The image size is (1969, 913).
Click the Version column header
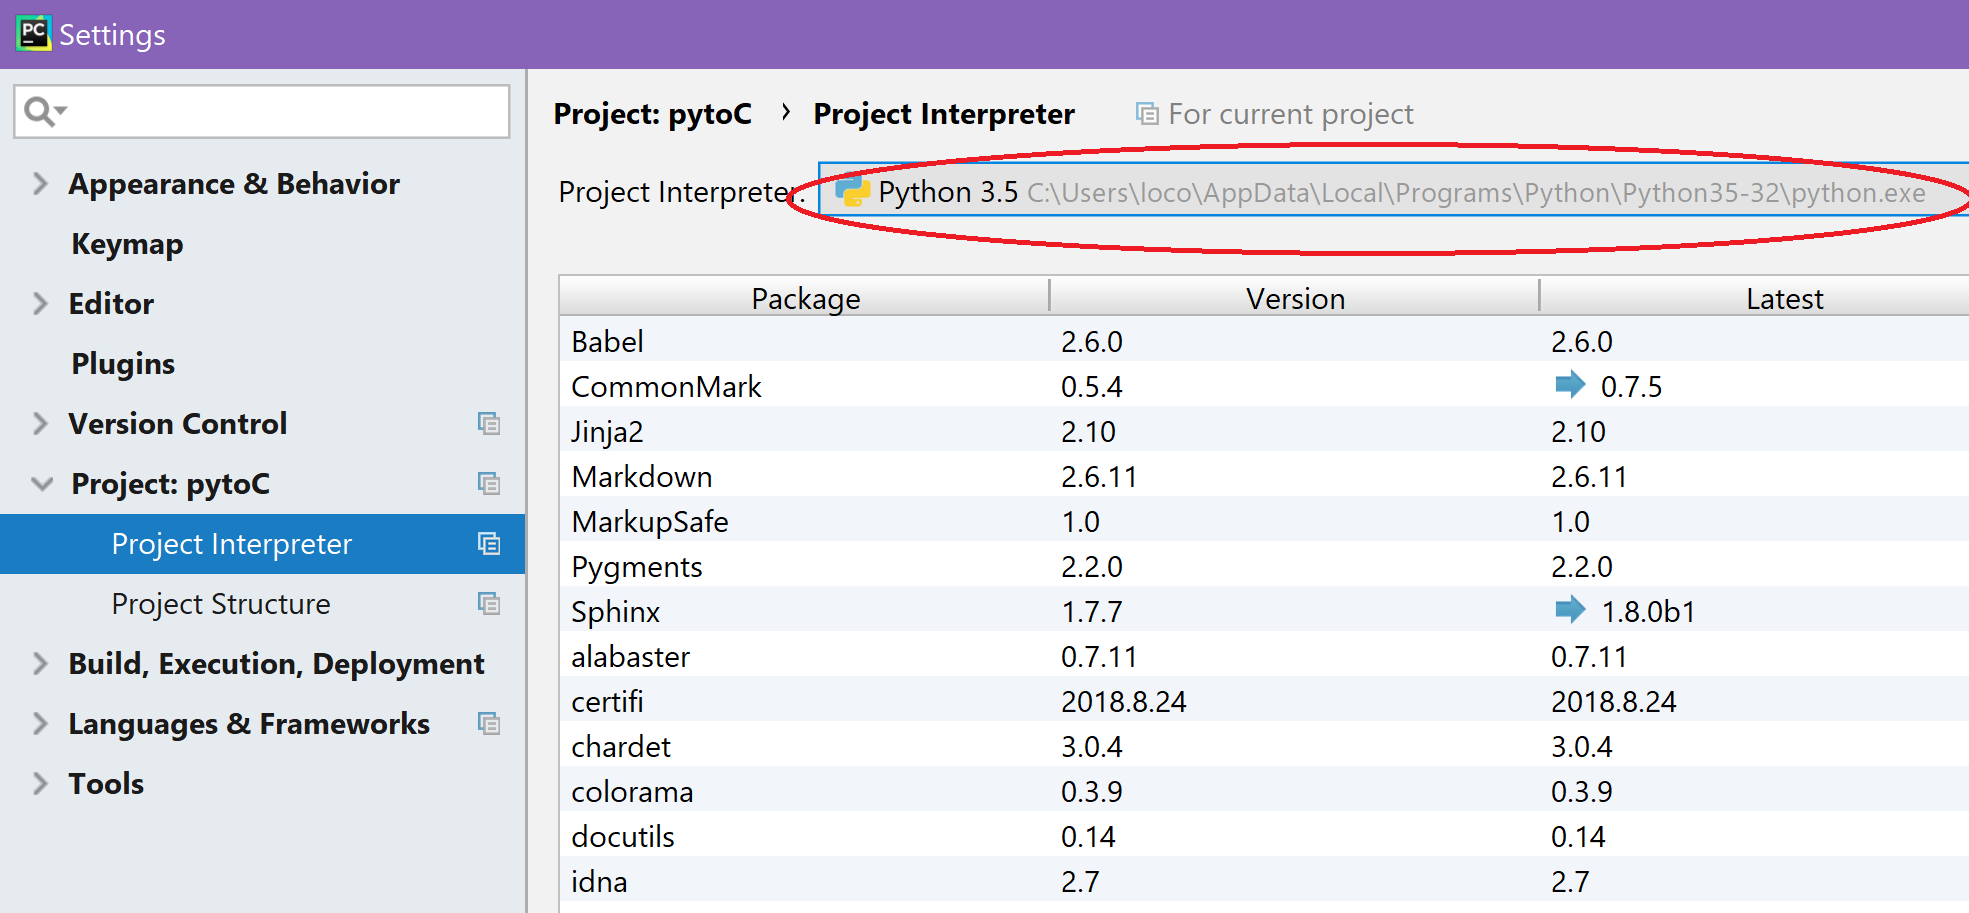click(1295, 297)
